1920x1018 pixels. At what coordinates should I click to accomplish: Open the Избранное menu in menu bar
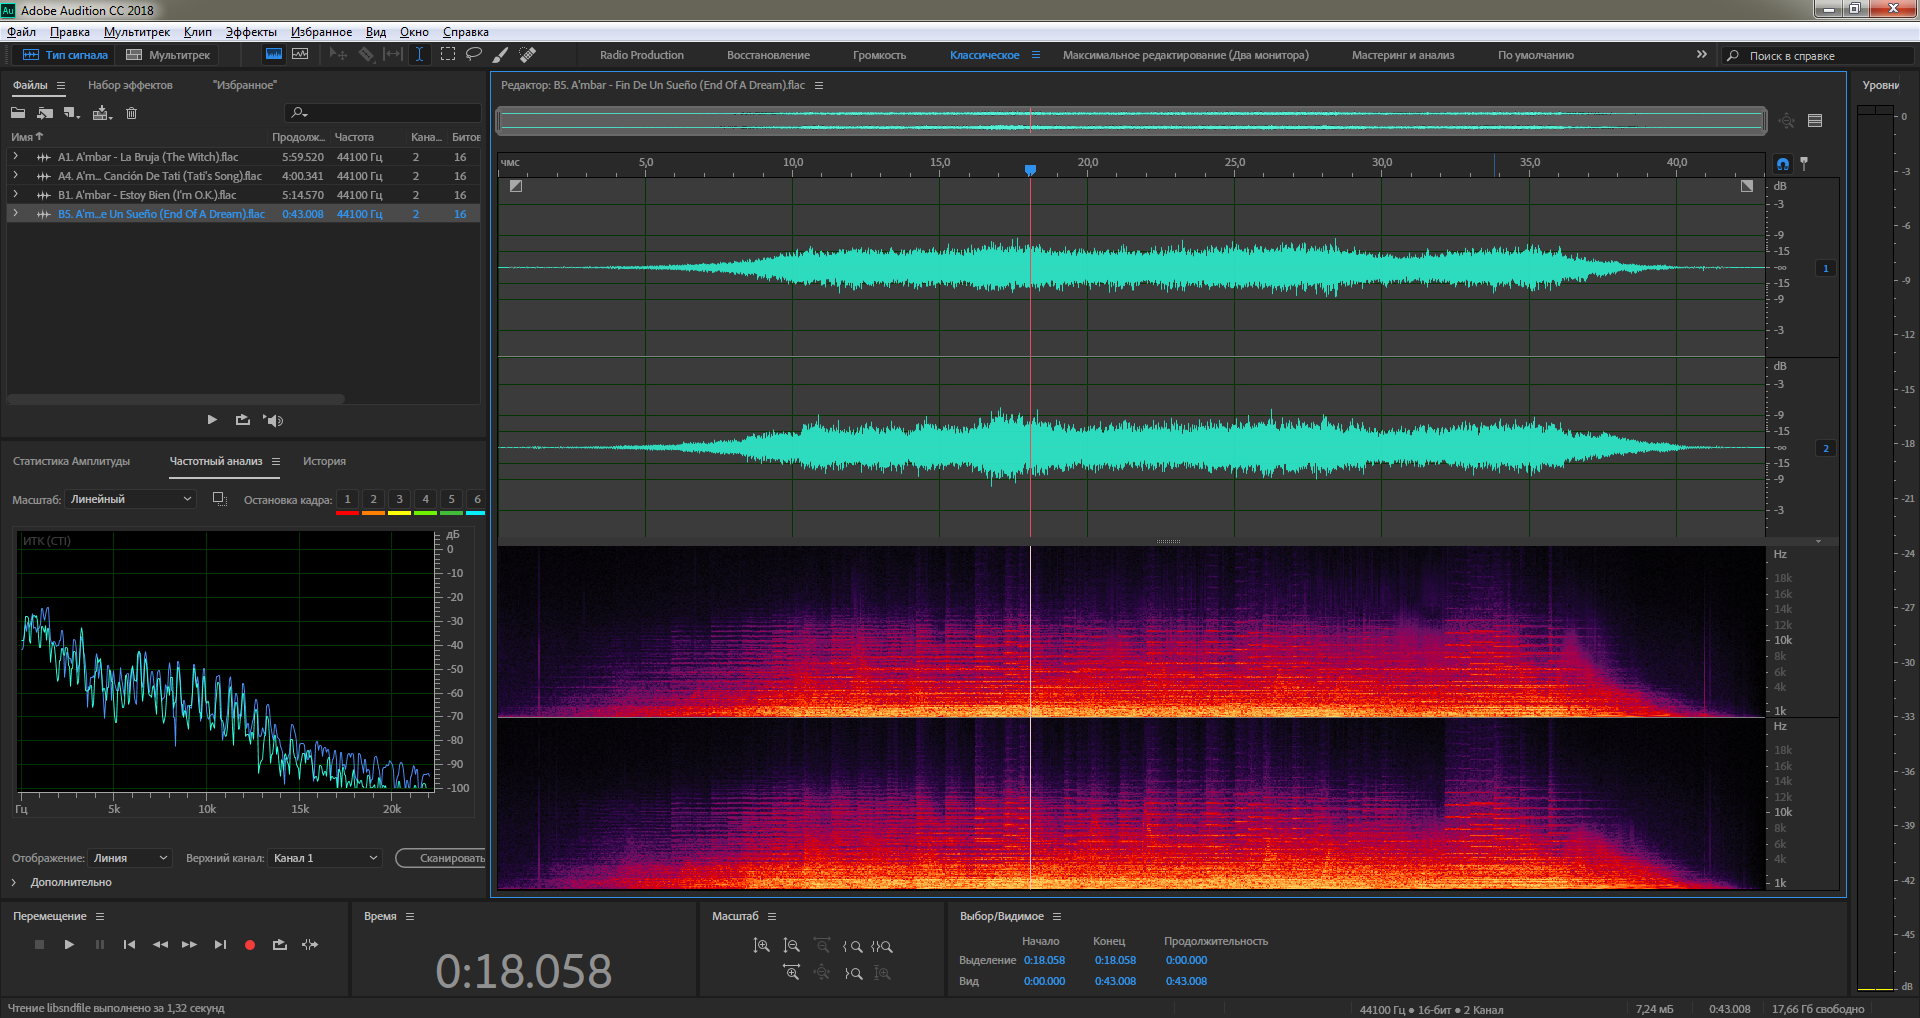coord(321,32)
